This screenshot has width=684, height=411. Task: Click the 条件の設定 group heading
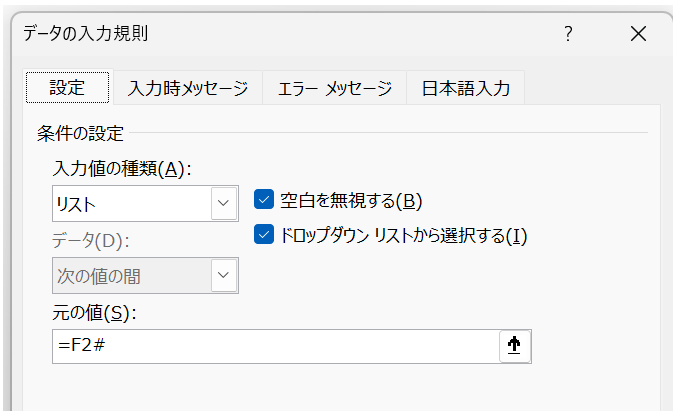coord(80,134)
